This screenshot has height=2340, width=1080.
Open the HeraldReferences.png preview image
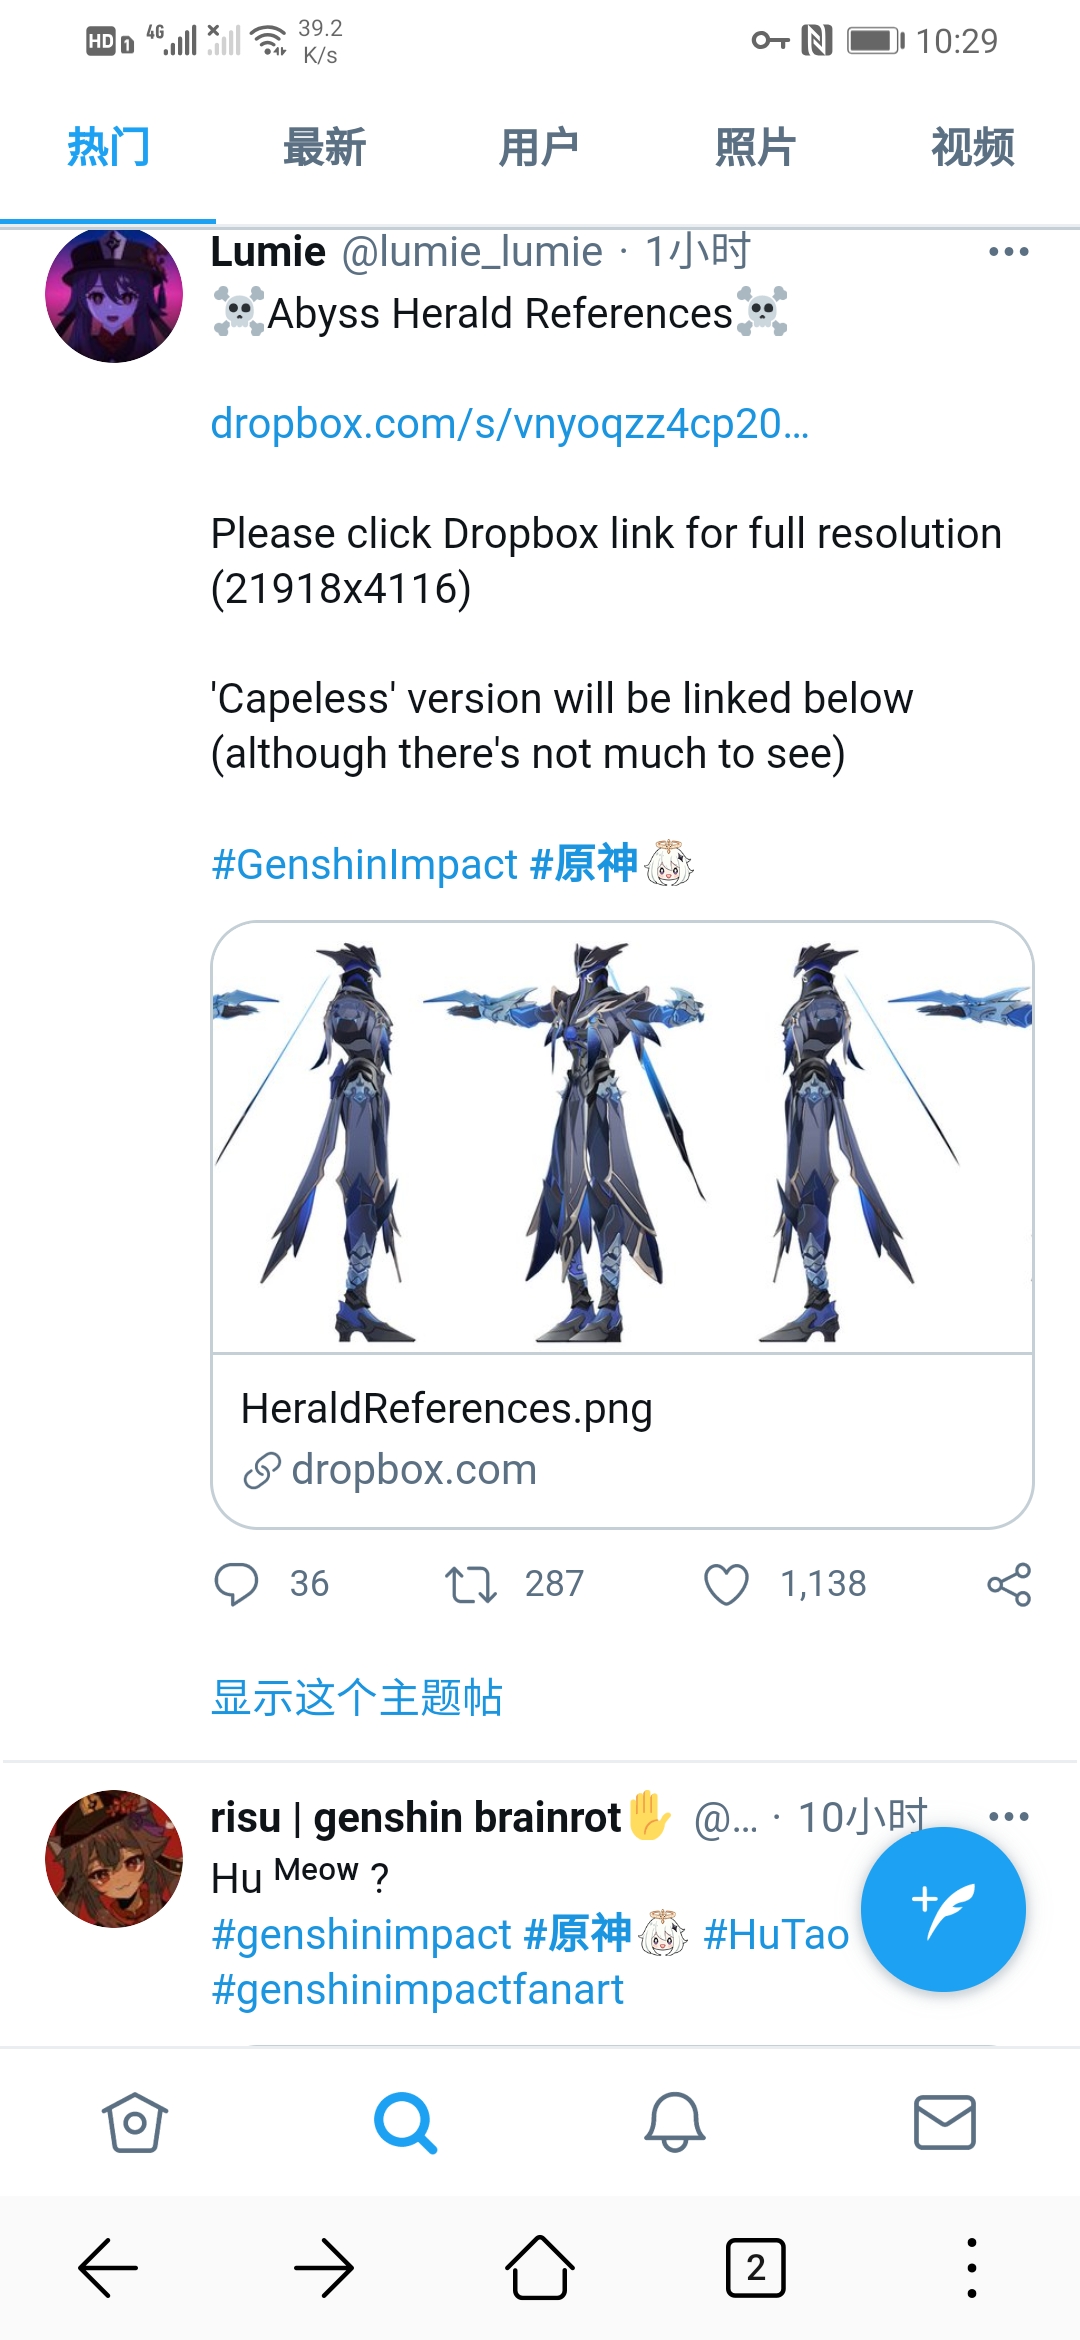tap(622, 1138)
